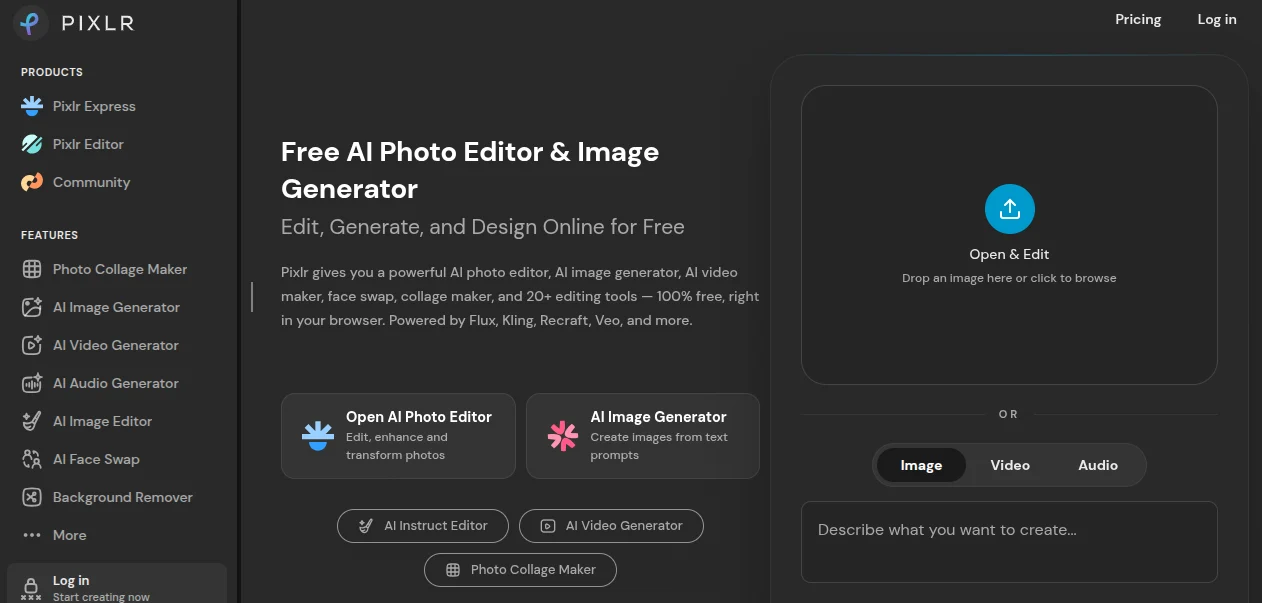Click the Background Remover icon

pyautogui.click(x=32, y=497)
